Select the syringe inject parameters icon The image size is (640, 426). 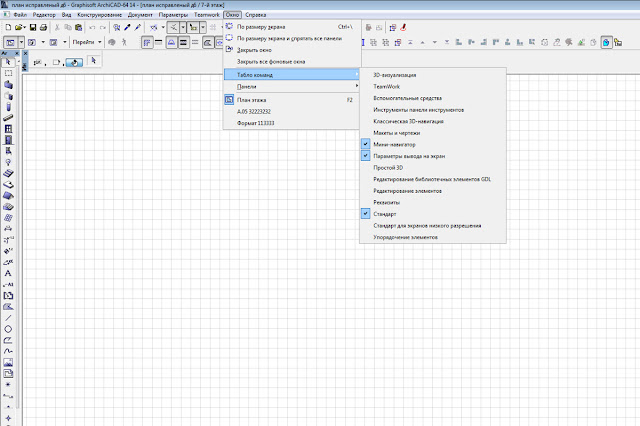138,27
